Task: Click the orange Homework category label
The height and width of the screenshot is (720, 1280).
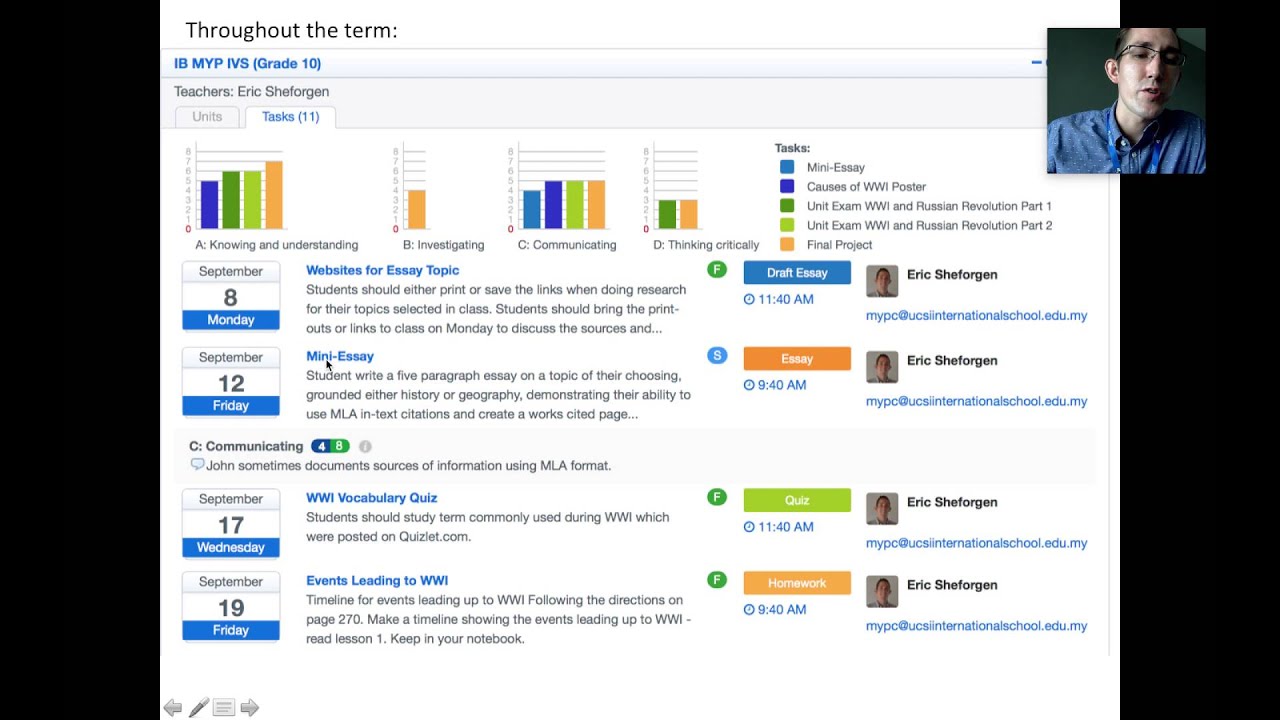Action: pyautogui.click(x=797, y=583)
